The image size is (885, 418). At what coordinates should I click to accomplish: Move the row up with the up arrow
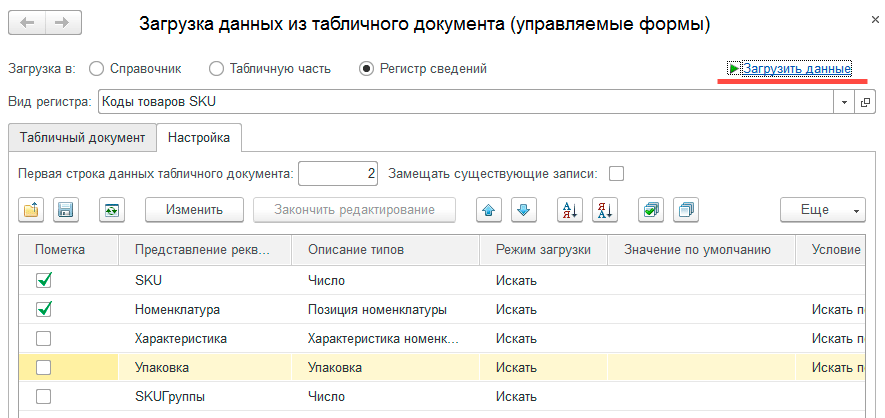(x=489, y=210)
